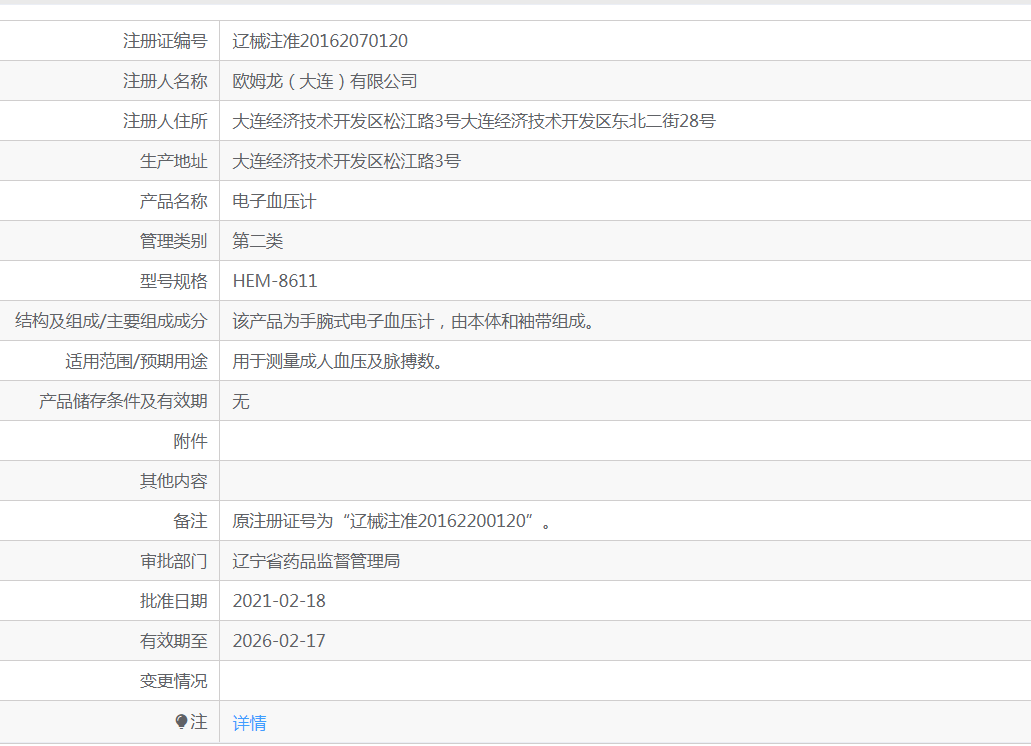Click the 生产地址 field label

point(174,161)
